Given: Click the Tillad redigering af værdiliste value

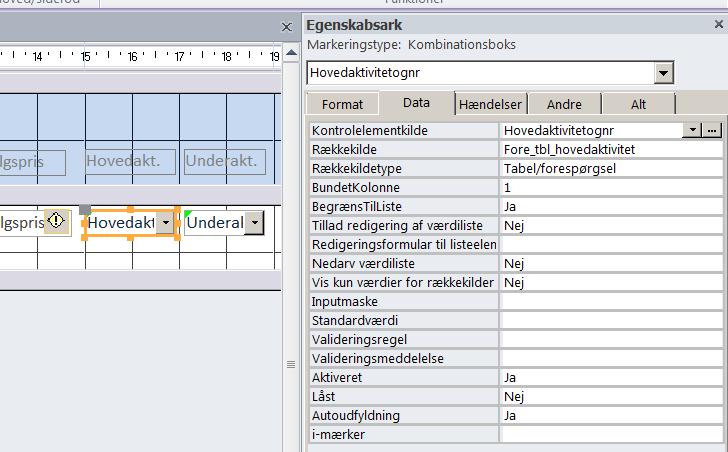Looking at the screenshot, I should (611, 226).
